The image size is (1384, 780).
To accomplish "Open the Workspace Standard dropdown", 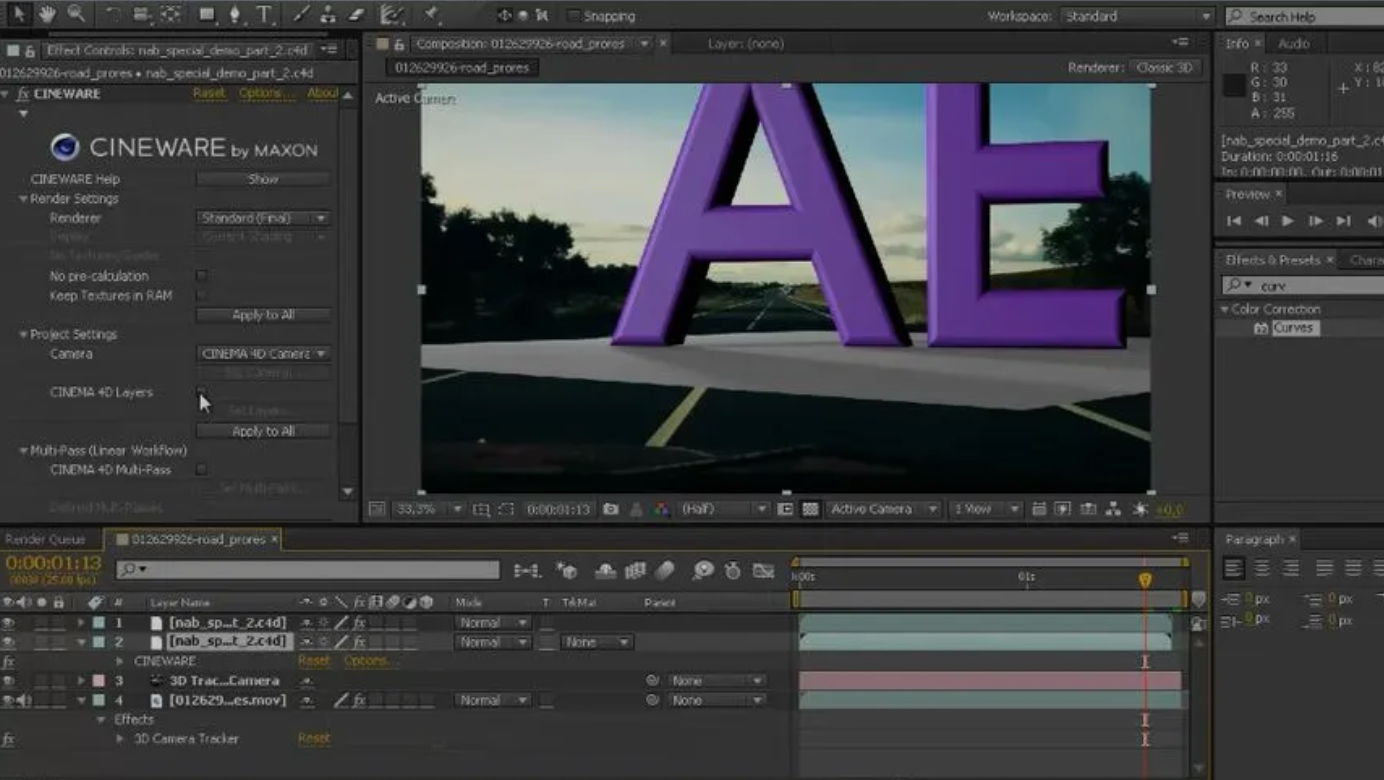I will coord(1136,16).
